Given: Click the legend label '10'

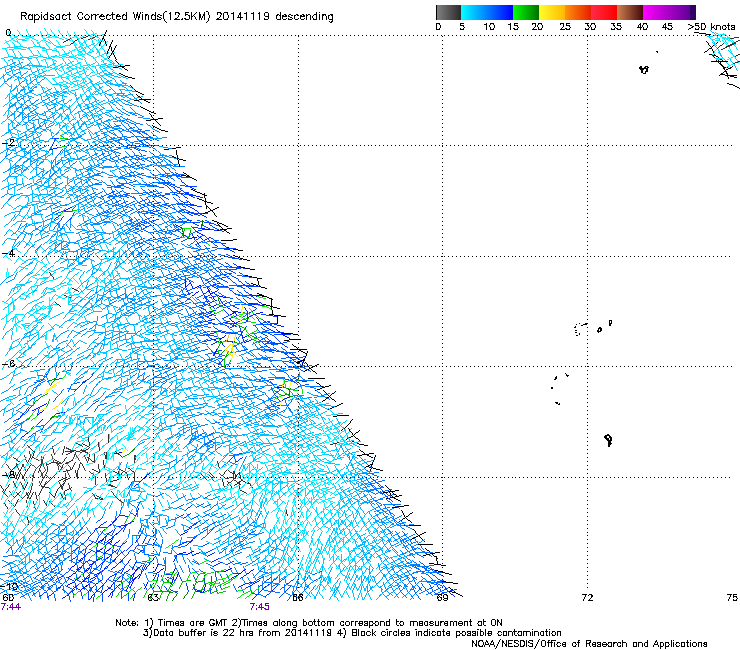Looking at the screenshot, I should [489, 27].
